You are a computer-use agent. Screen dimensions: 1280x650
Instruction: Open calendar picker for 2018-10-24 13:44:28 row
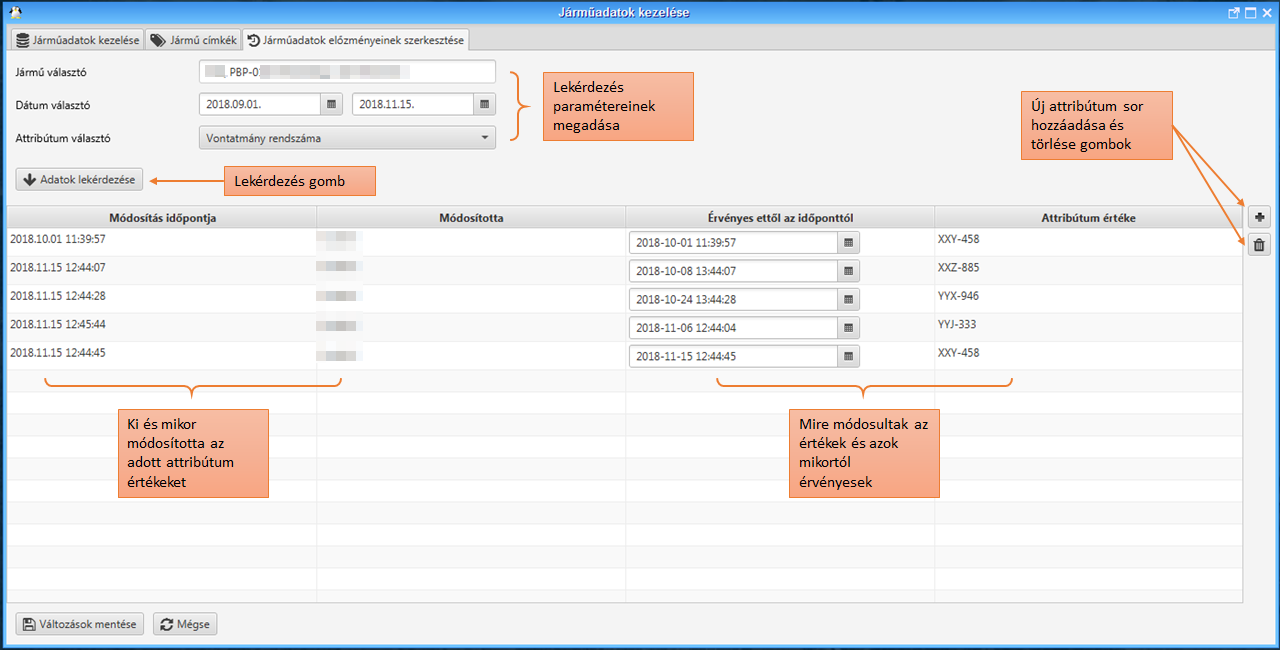coord(848,299)
